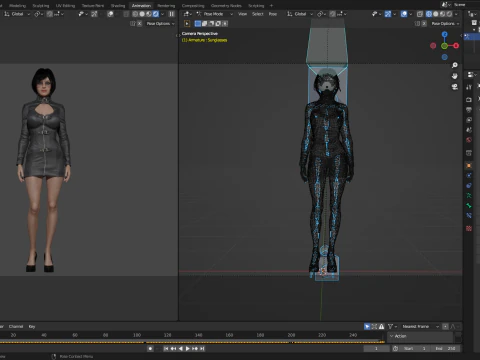Enable rendered shading in the left viewport
This screenshot has height=360, width=480.
[x=156, y=14]
